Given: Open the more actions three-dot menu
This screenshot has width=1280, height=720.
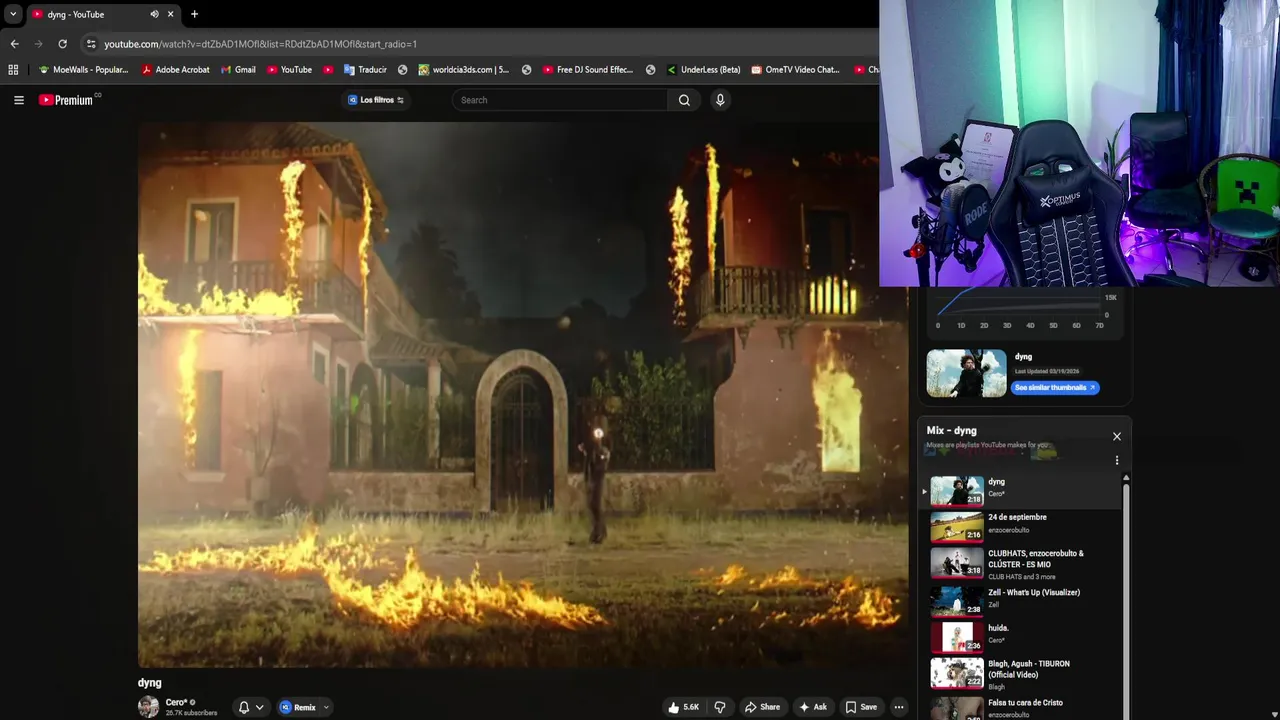Looking at the screenshot, I should tap(899, 707).
